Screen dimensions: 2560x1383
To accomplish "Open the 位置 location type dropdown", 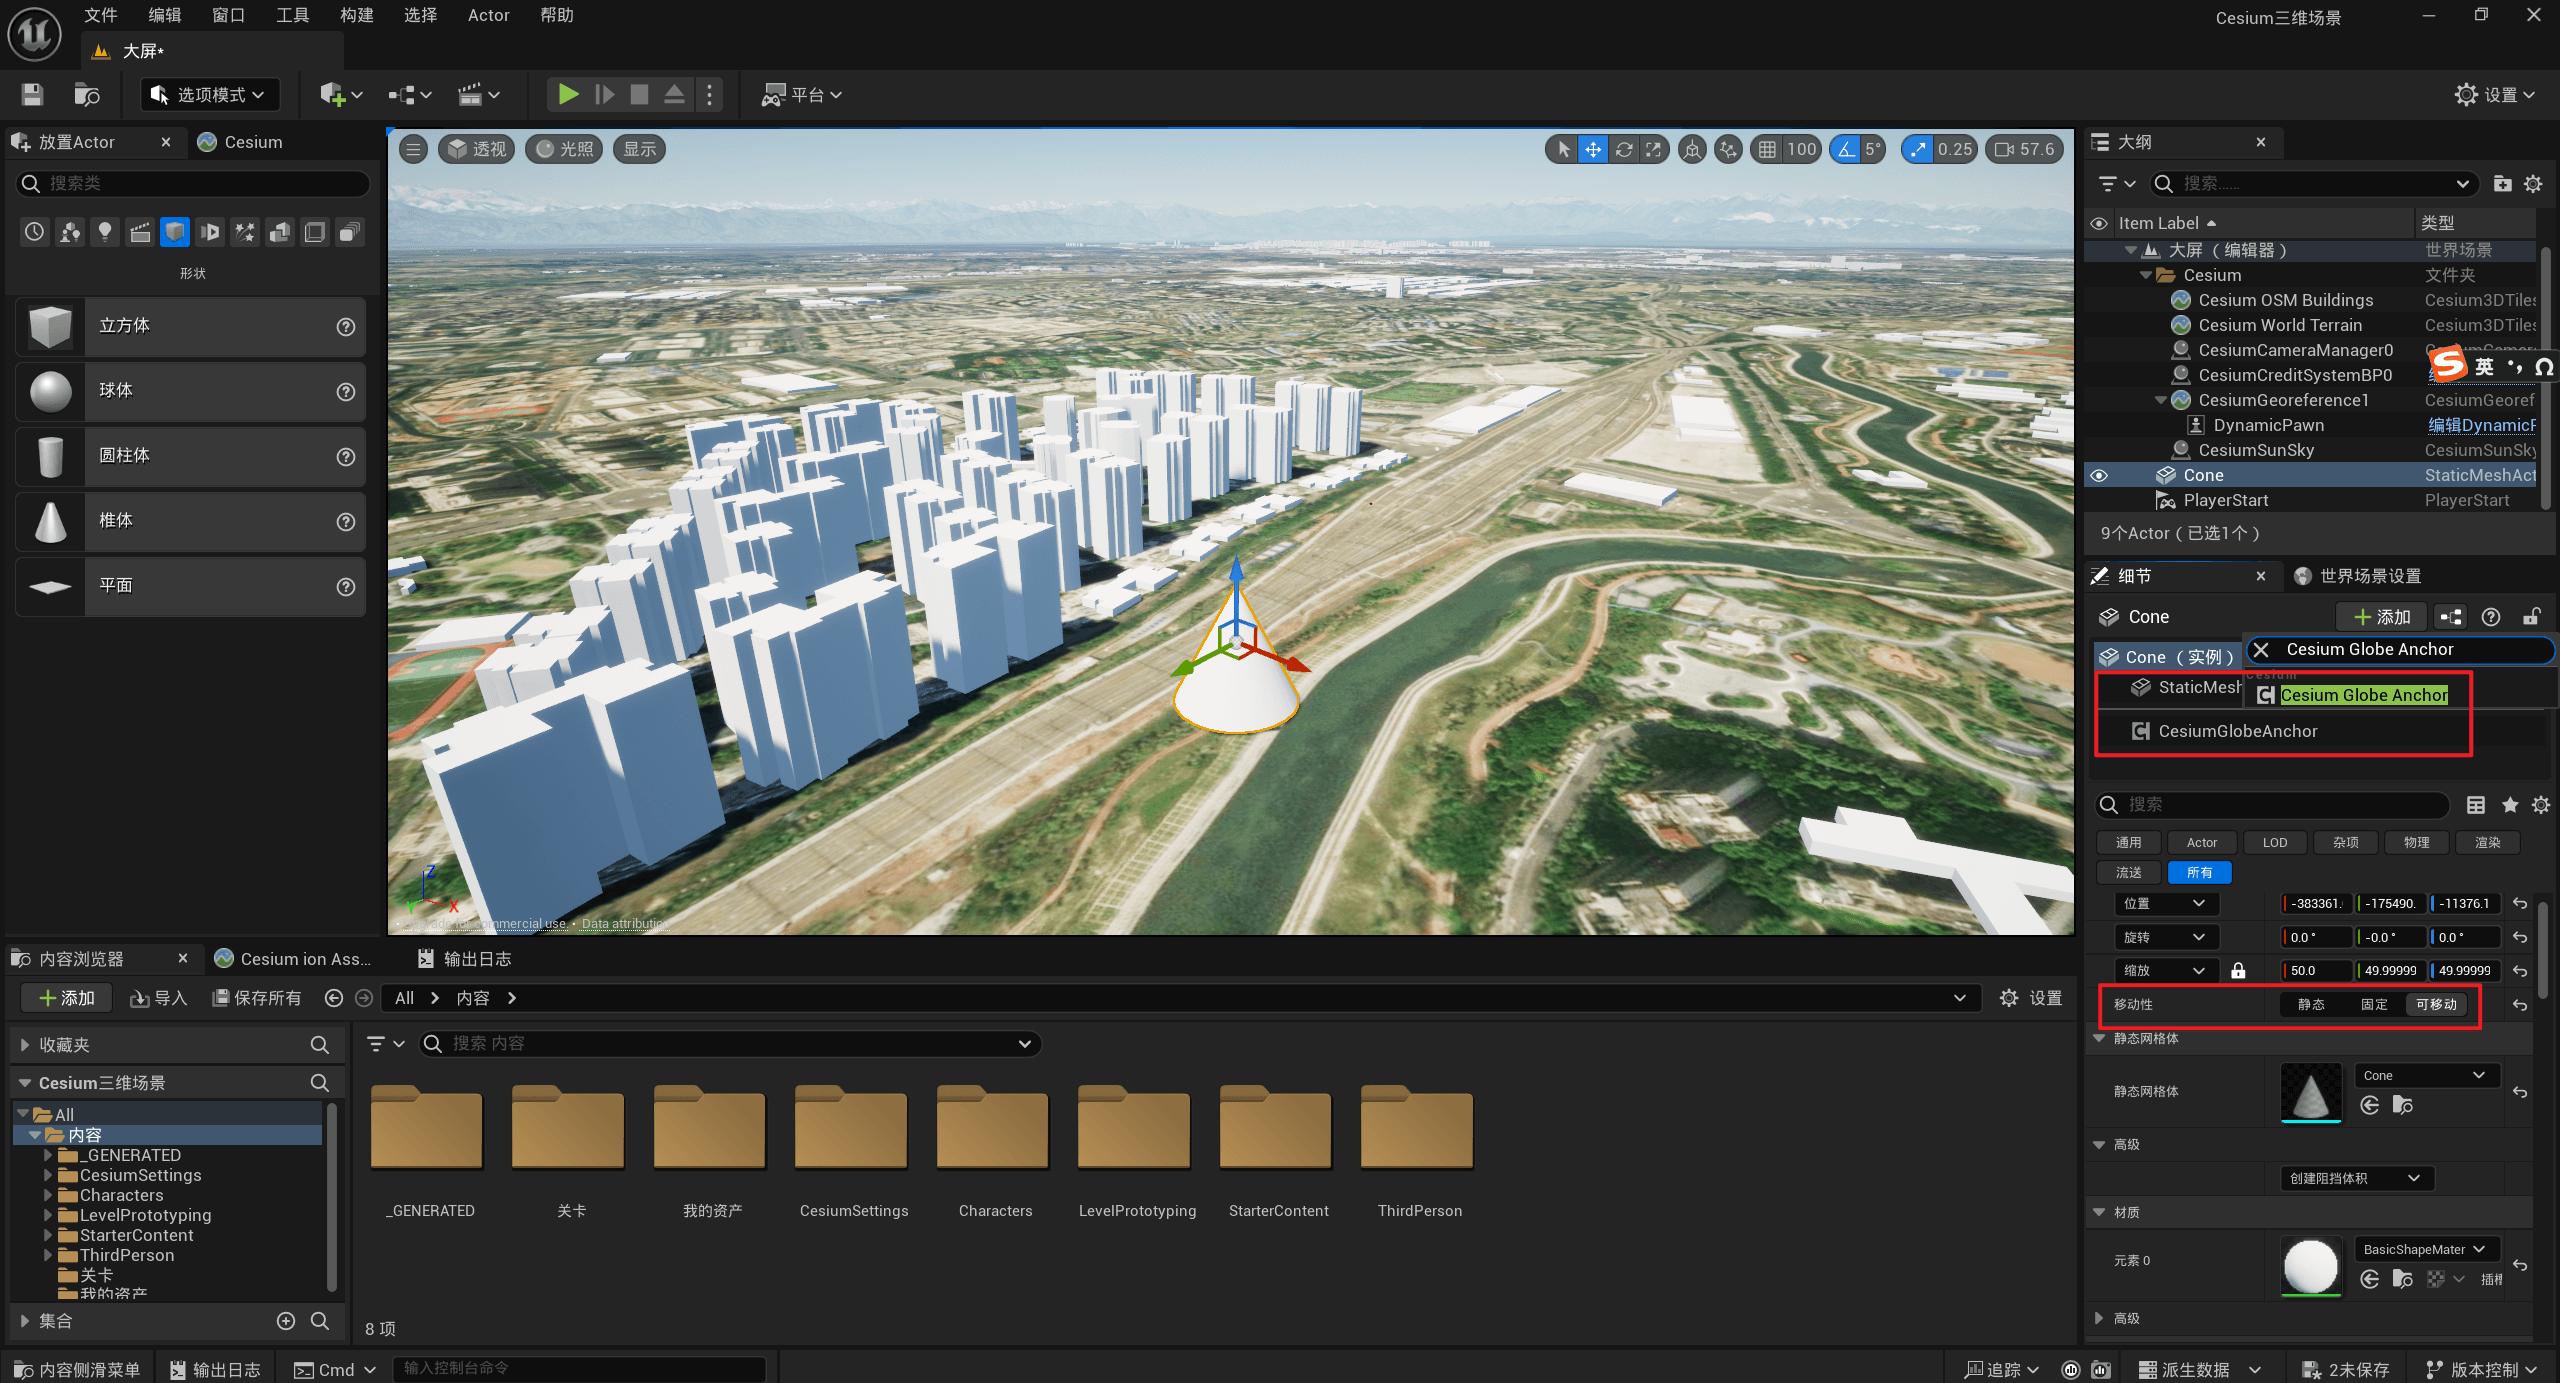I will pyautogui.click(x=2165, y=904).
